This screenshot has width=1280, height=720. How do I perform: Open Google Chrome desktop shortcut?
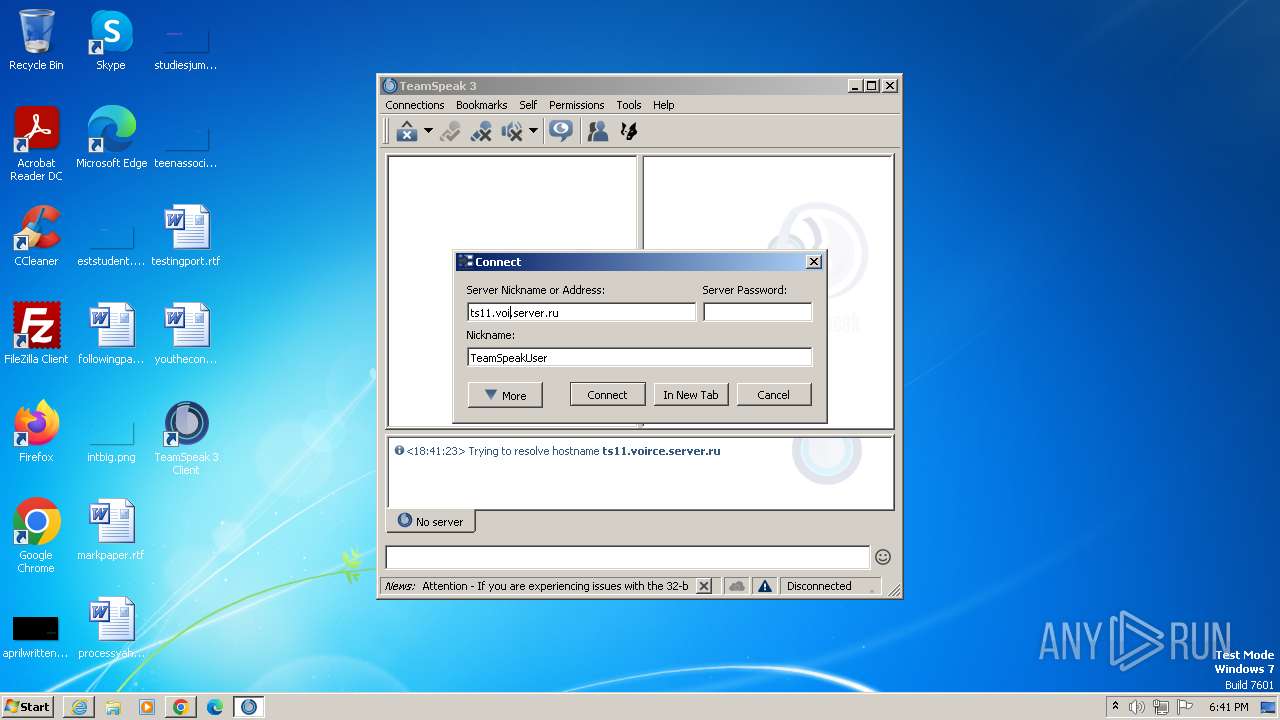click(36, 536)
